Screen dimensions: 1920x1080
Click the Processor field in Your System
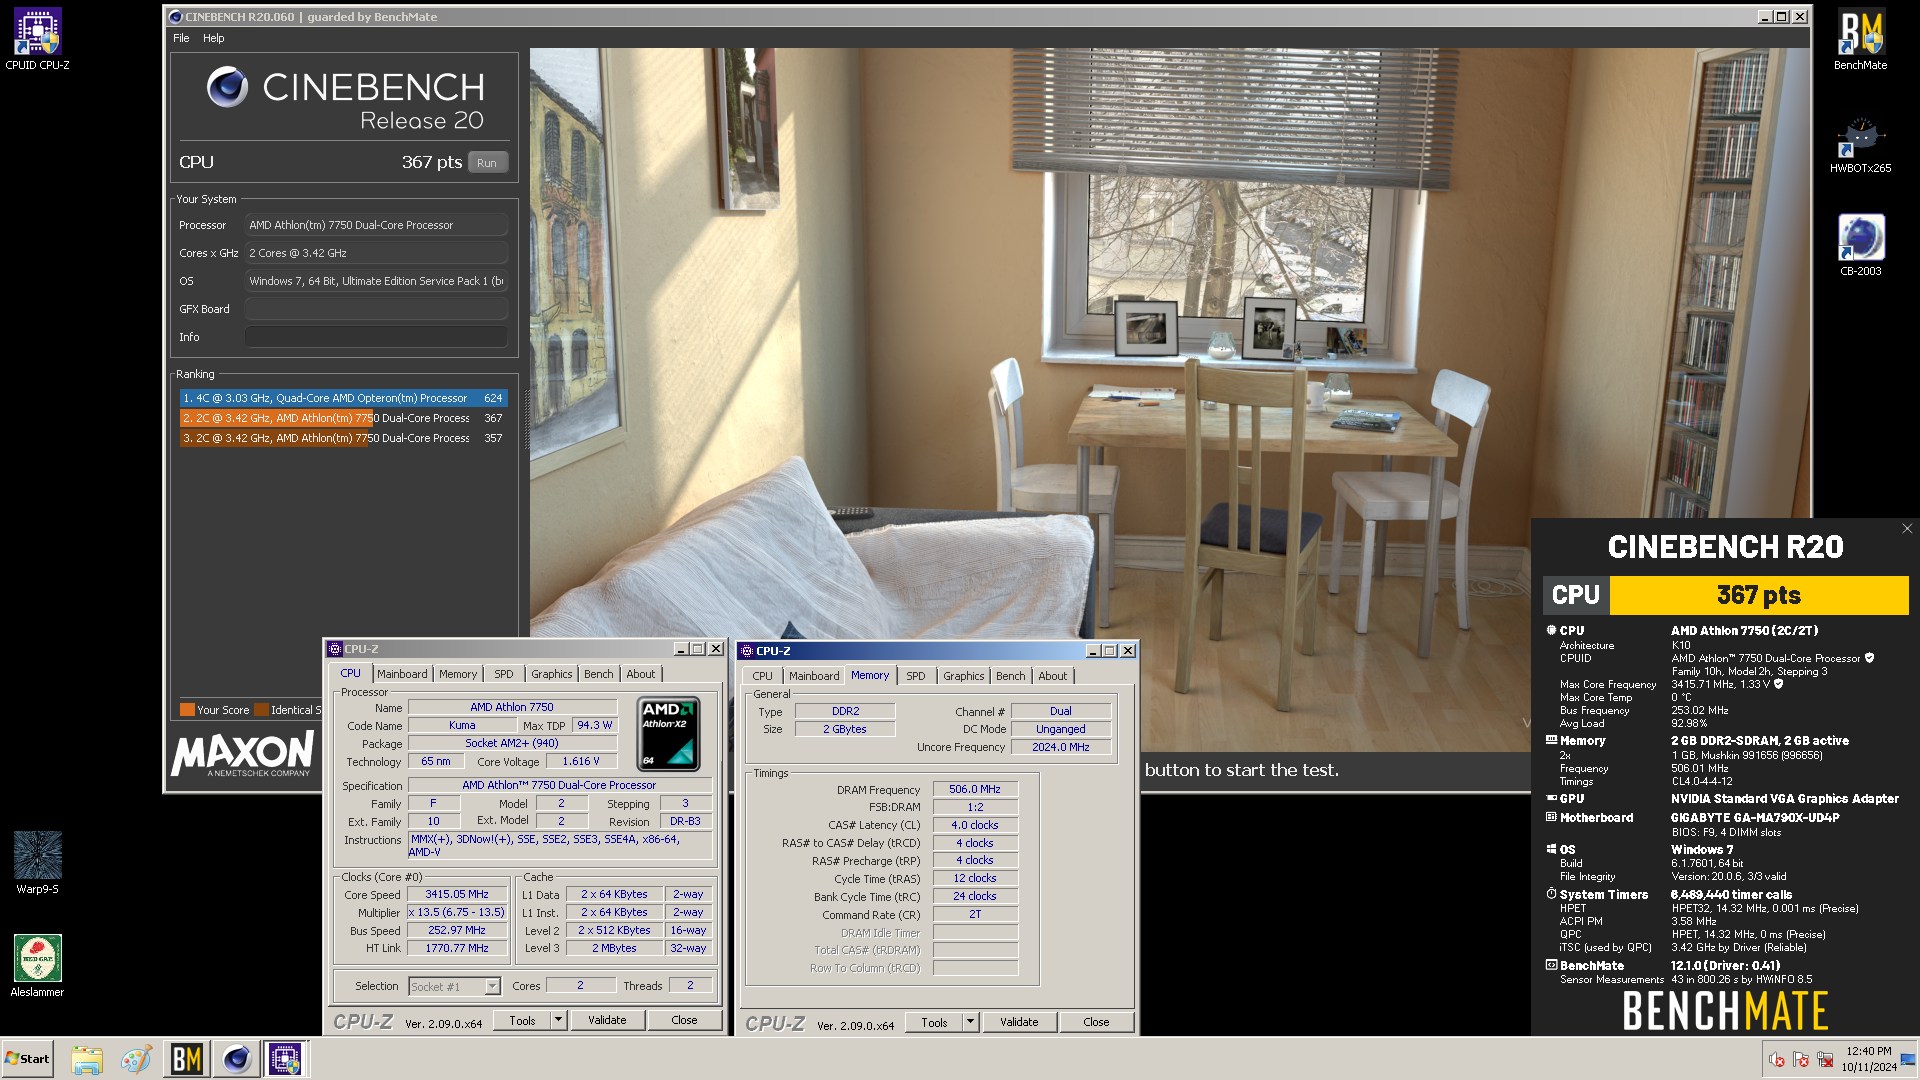[x=376, y=225]
